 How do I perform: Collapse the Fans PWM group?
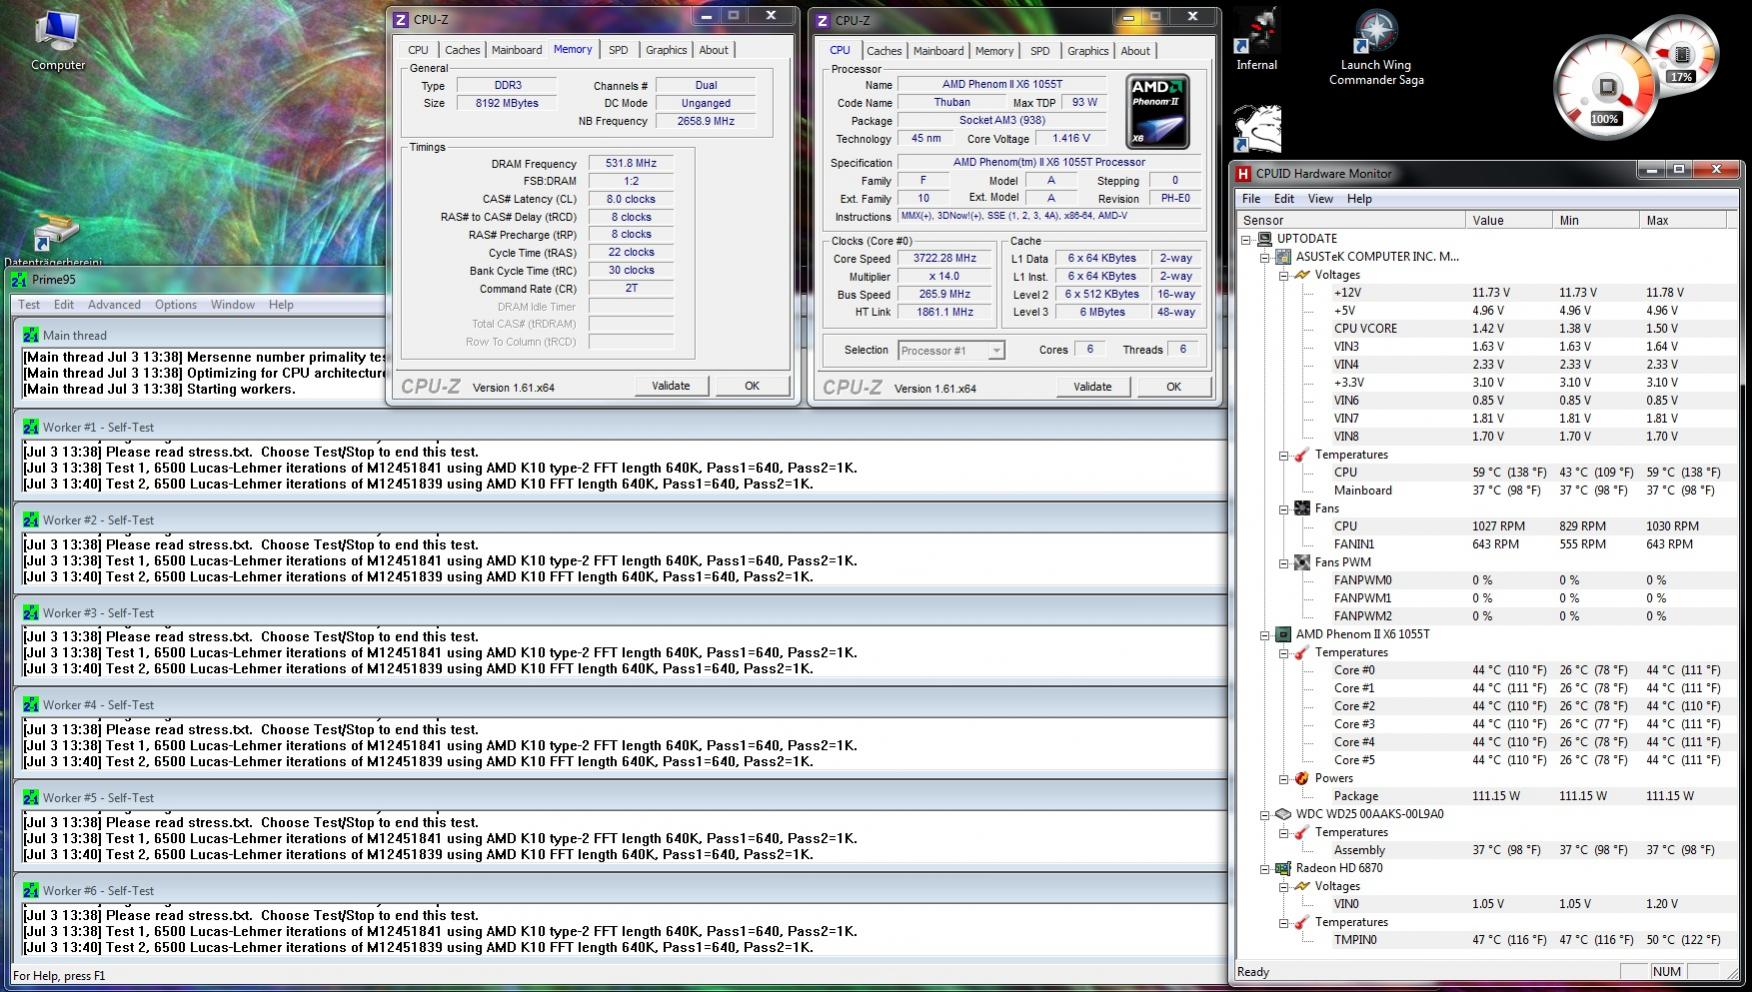(1284, 563)
